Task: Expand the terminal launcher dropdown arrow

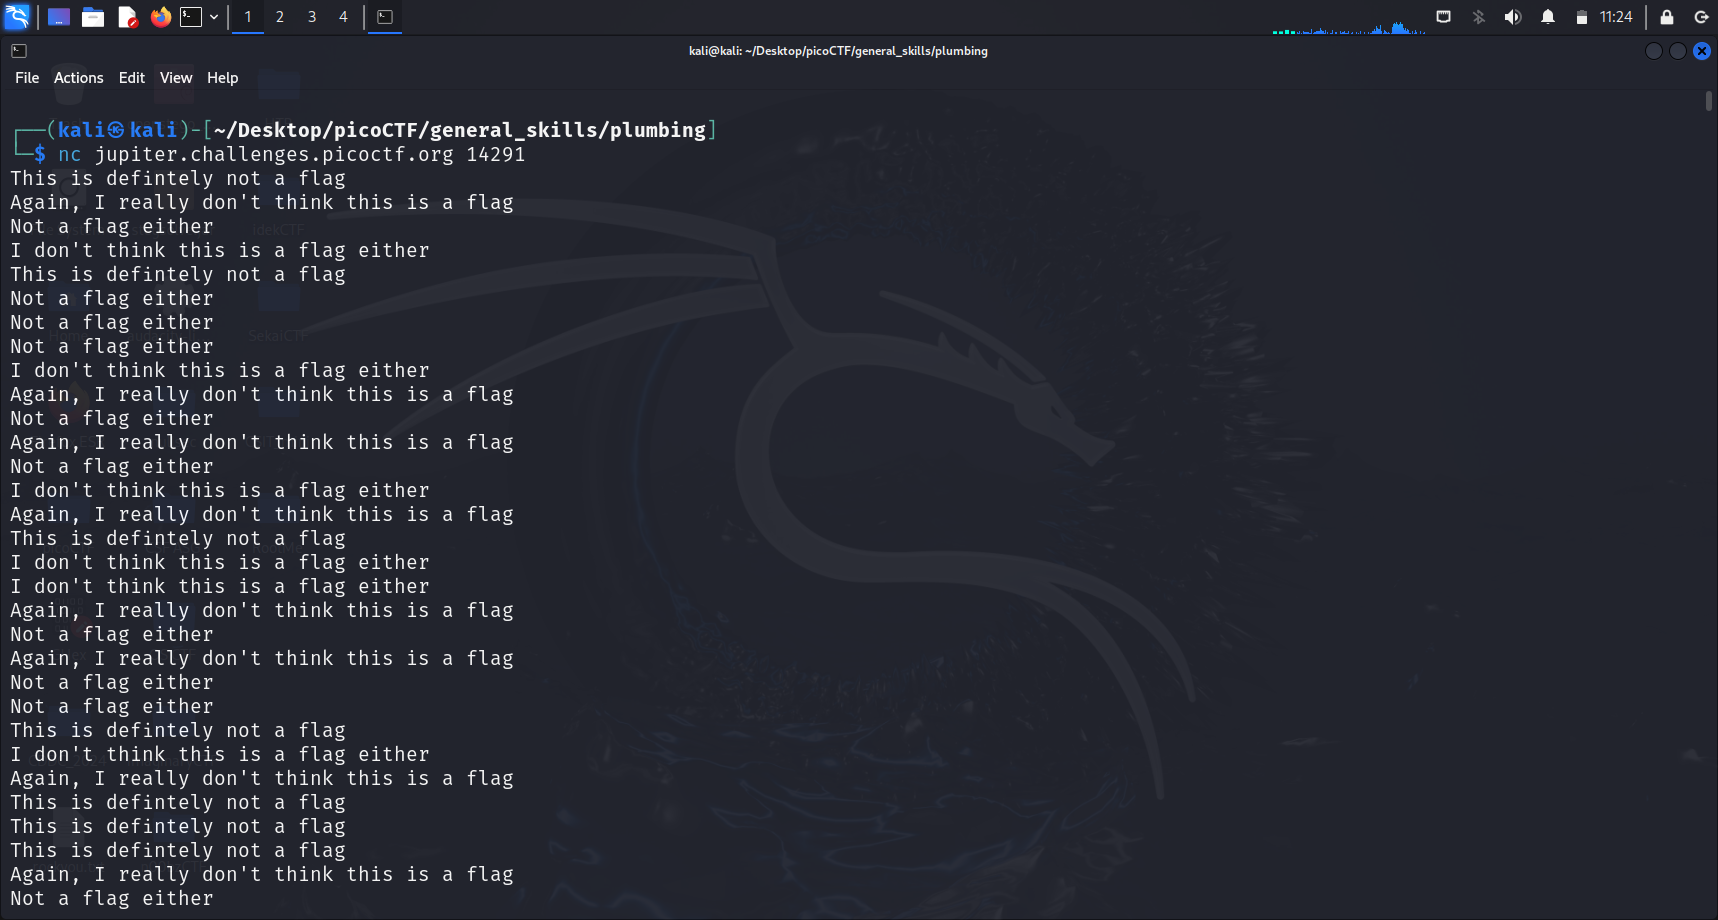Action: [x=214, y=17]
